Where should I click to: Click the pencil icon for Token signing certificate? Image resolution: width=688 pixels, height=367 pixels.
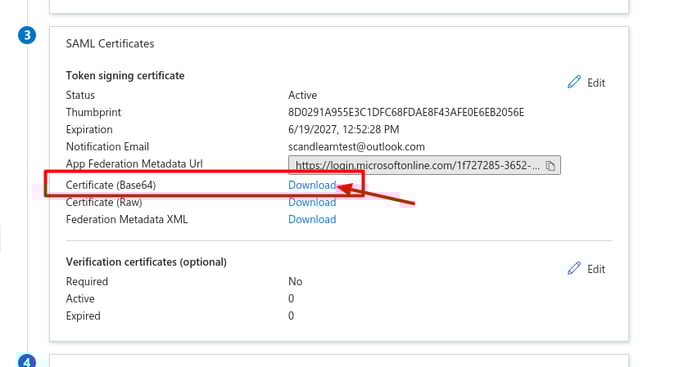574,82
